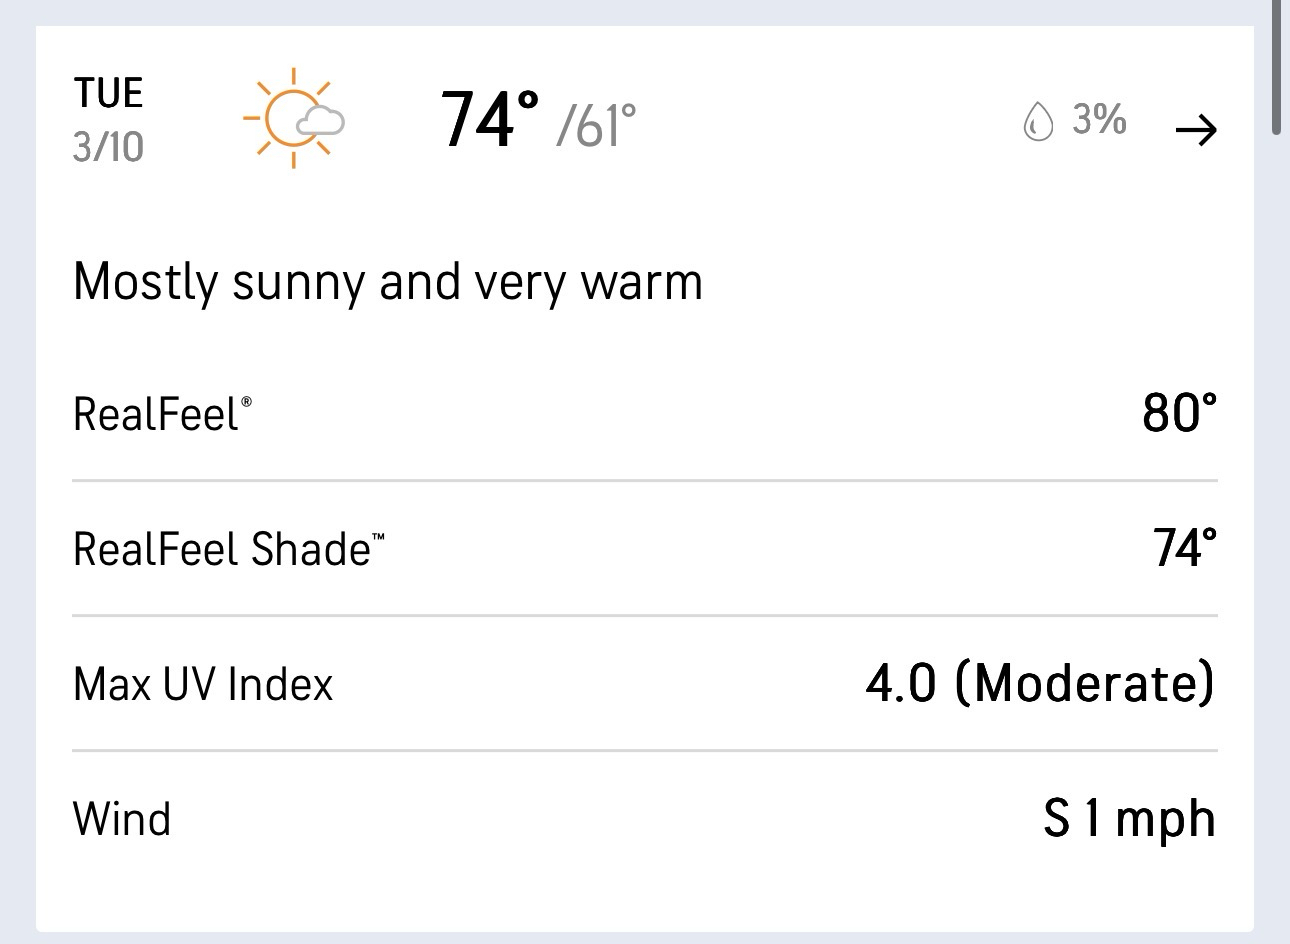
Task: Open the daily details arrow
Action: click(1195, 129)
